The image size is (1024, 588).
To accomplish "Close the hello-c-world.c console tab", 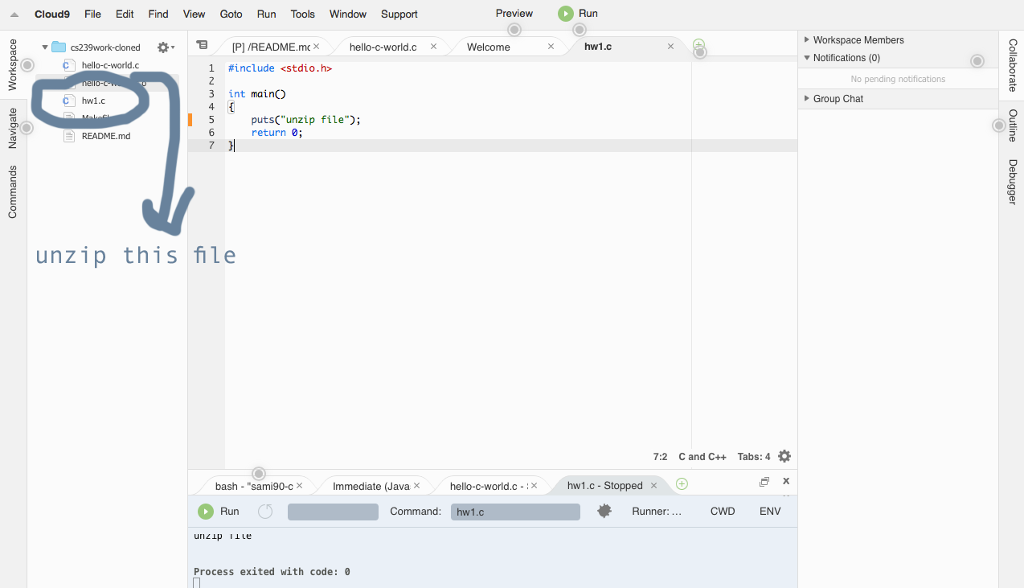I will (x=534, y=485).
